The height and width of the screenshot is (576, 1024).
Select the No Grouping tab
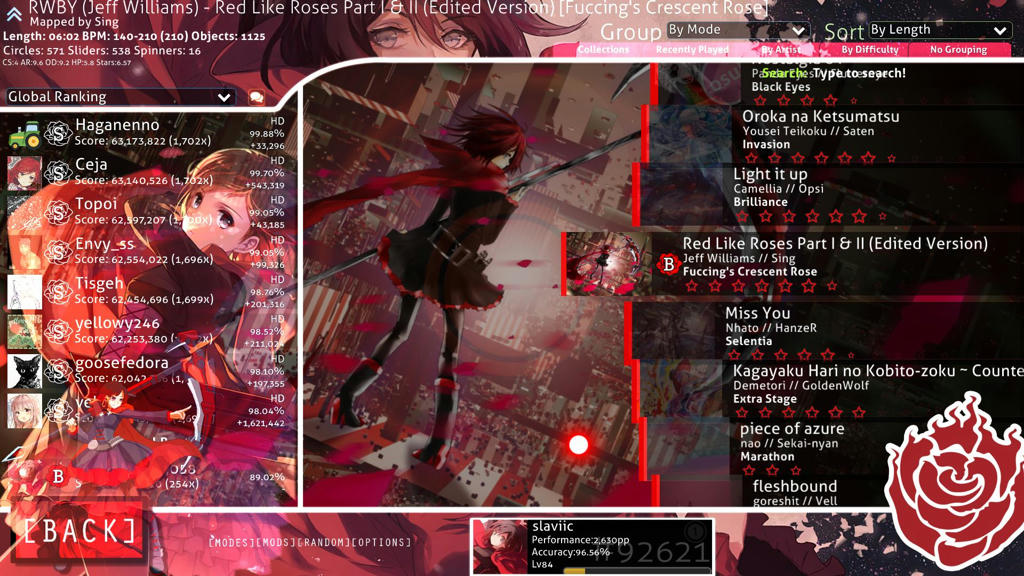coord(959,50)
